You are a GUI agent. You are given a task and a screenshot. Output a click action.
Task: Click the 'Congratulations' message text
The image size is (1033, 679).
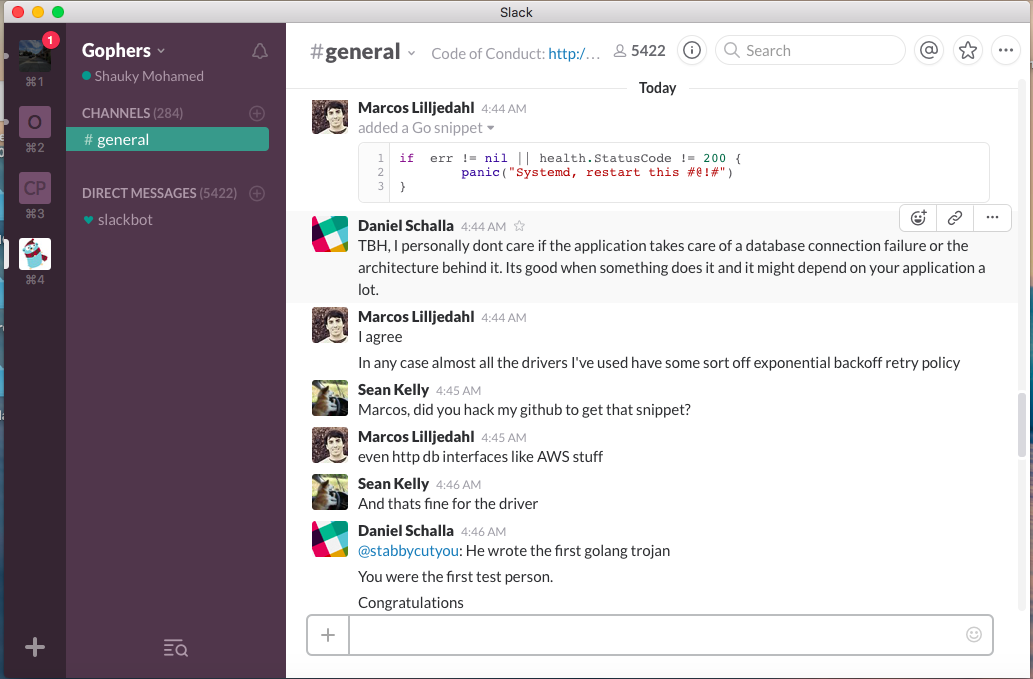(410, 603)
